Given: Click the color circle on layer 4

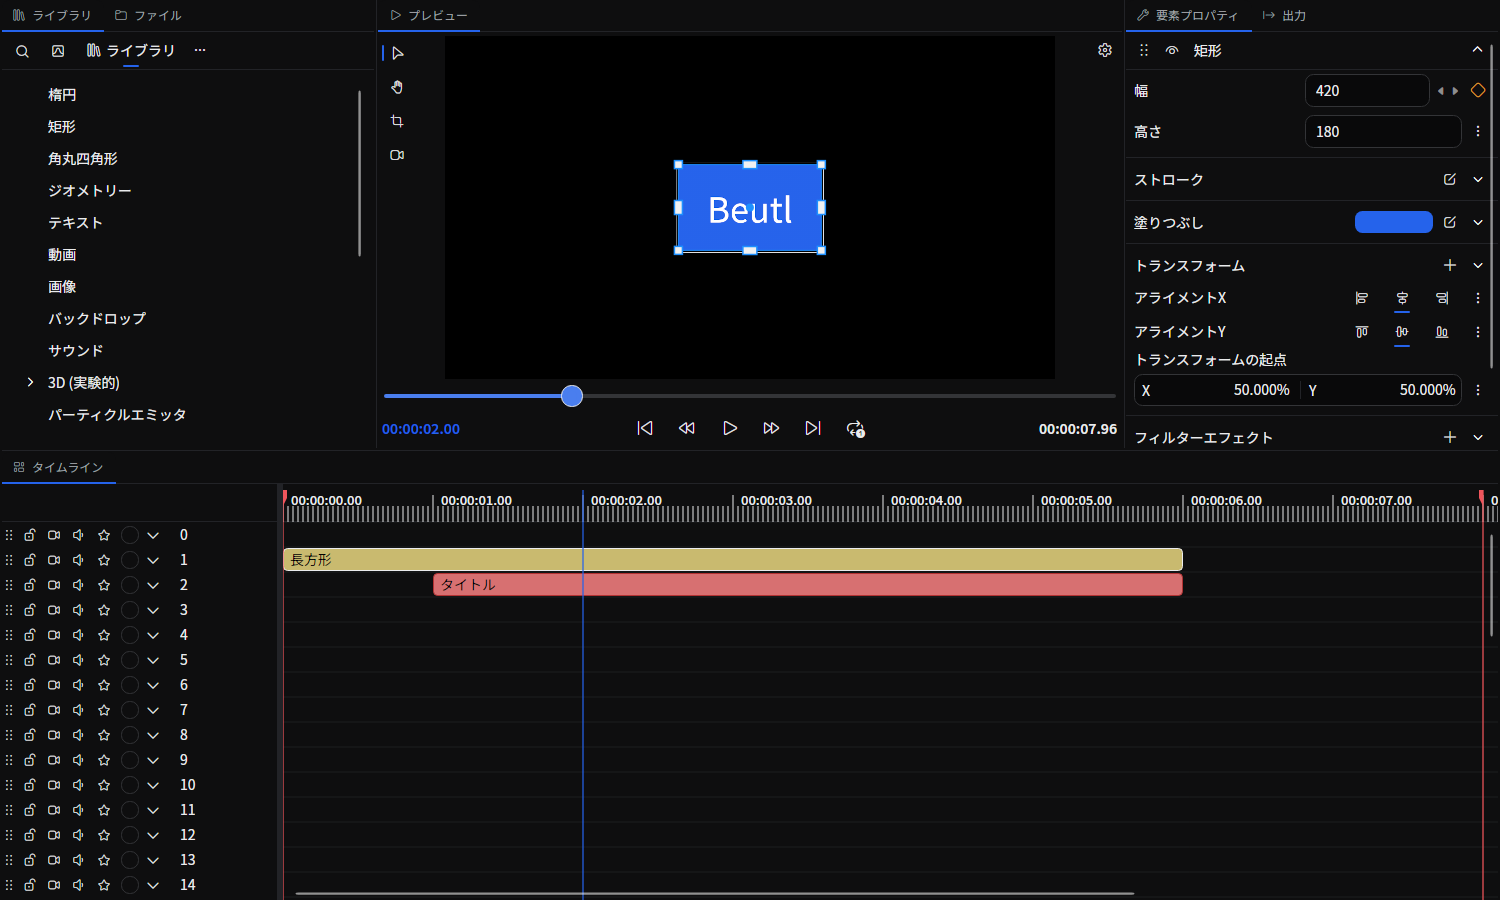Looking at the screenshot, I should coord(130,635).
